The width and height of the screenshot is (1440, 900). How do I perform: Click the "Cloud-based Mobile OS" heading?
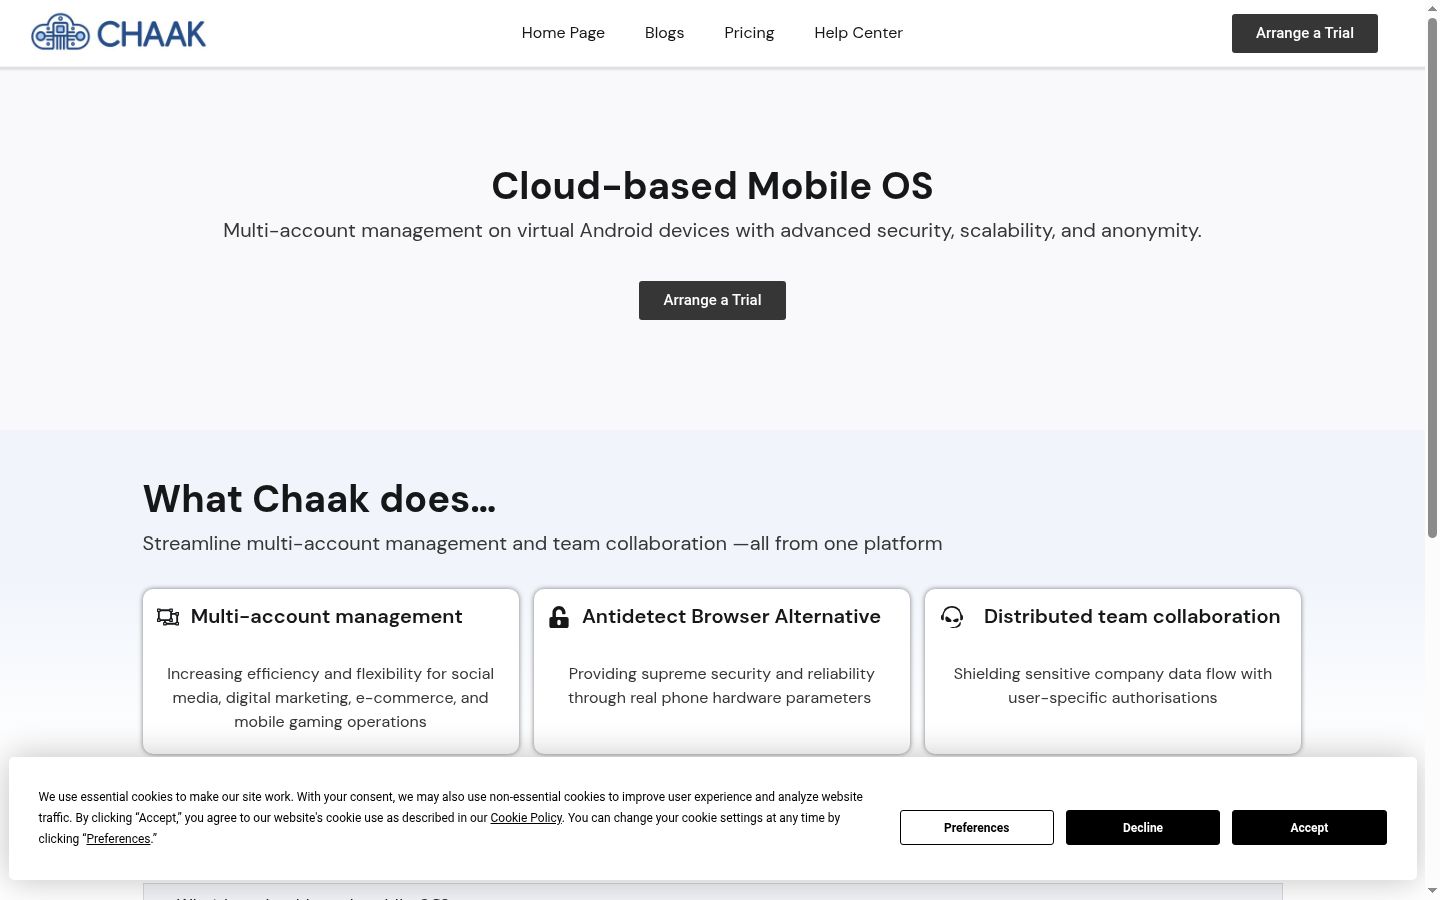click(712, 186)
